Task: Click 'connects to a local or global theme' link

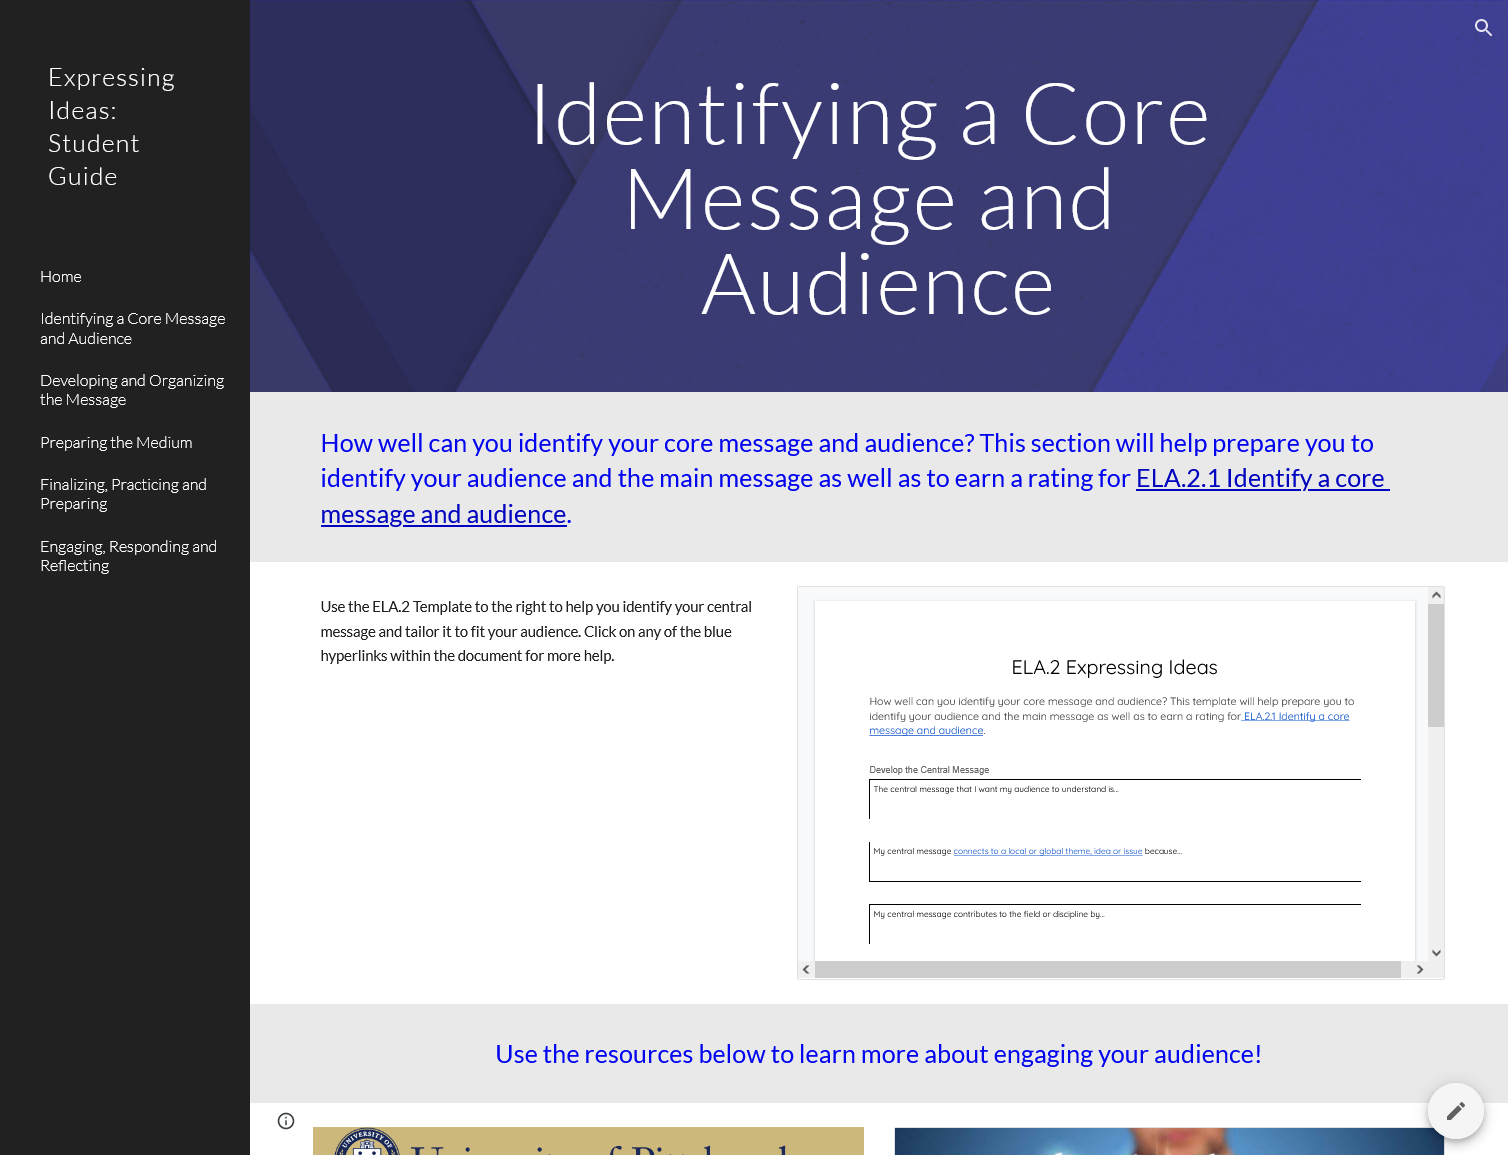Action: (1047, 852)
